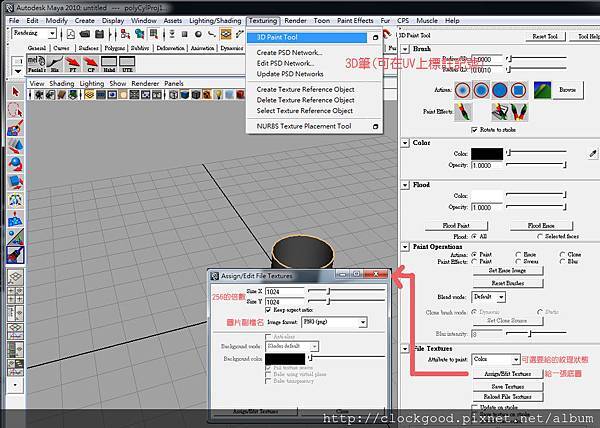Select the arrow Select tool in toolbox

(15, 92)
